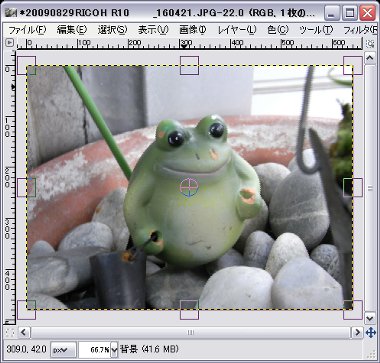
Task: Open the ファイル(F) menu
Action: point(27,30)
